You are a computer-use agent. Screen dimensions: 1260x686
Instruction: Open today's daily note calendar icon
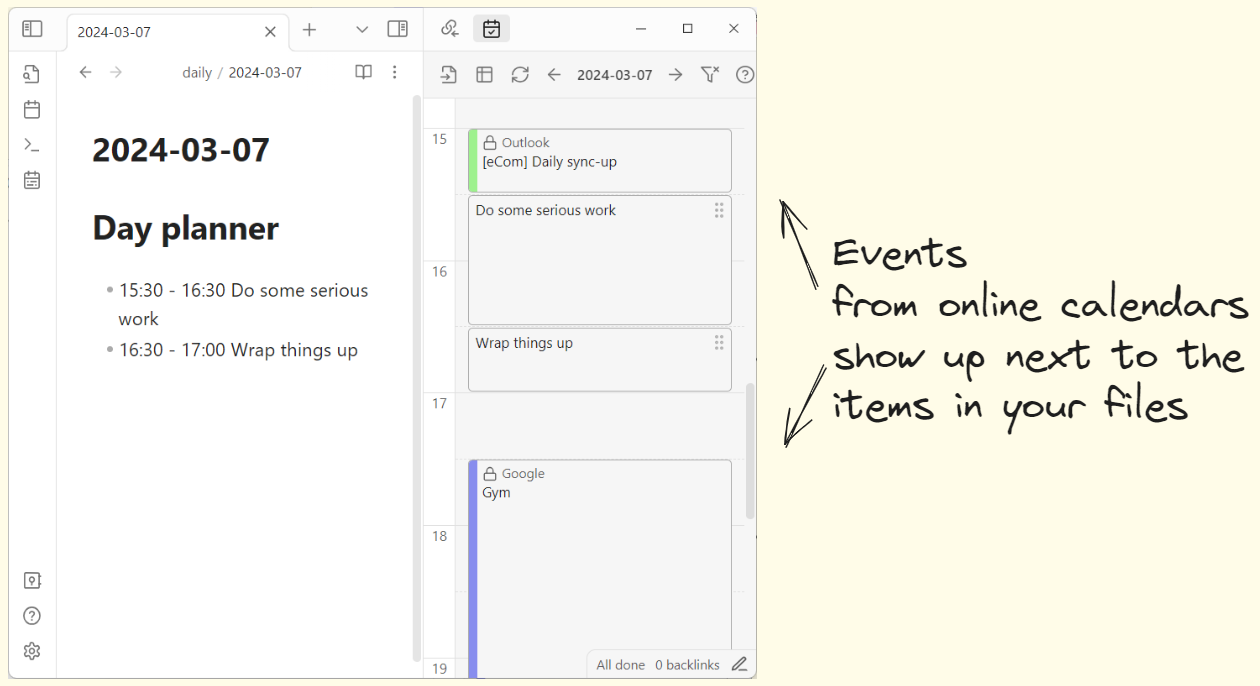tap(32, 109)
